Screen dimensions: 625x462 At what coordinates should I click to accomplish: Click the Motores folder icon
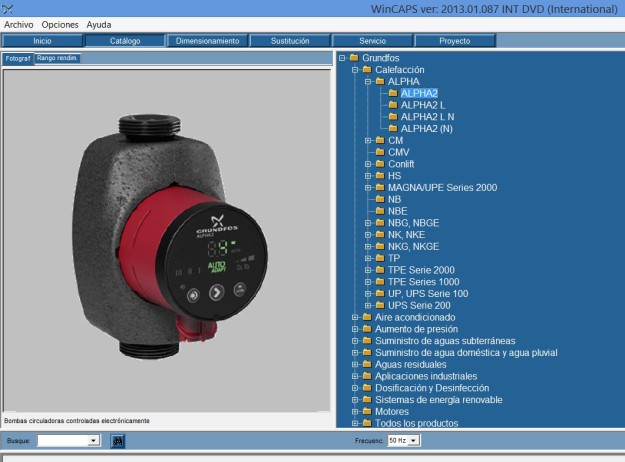[x=367, y=411]
